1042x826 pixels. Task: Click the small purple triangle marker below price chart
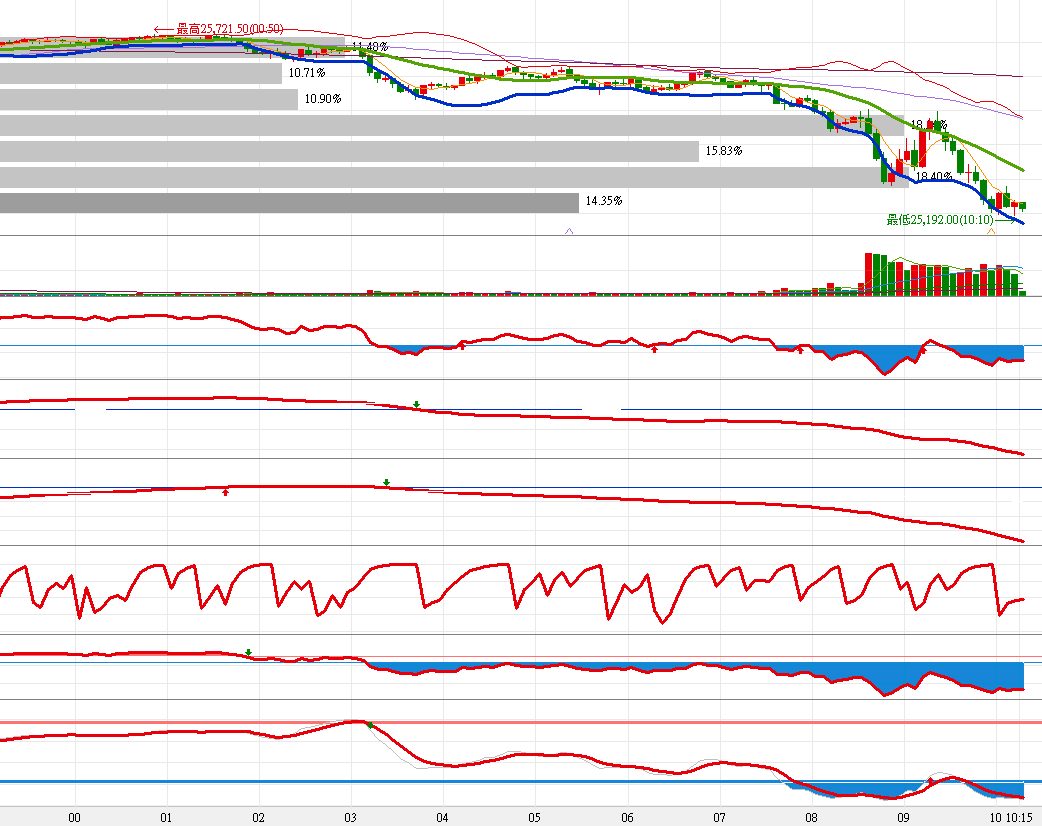click(x=569, y=231)
